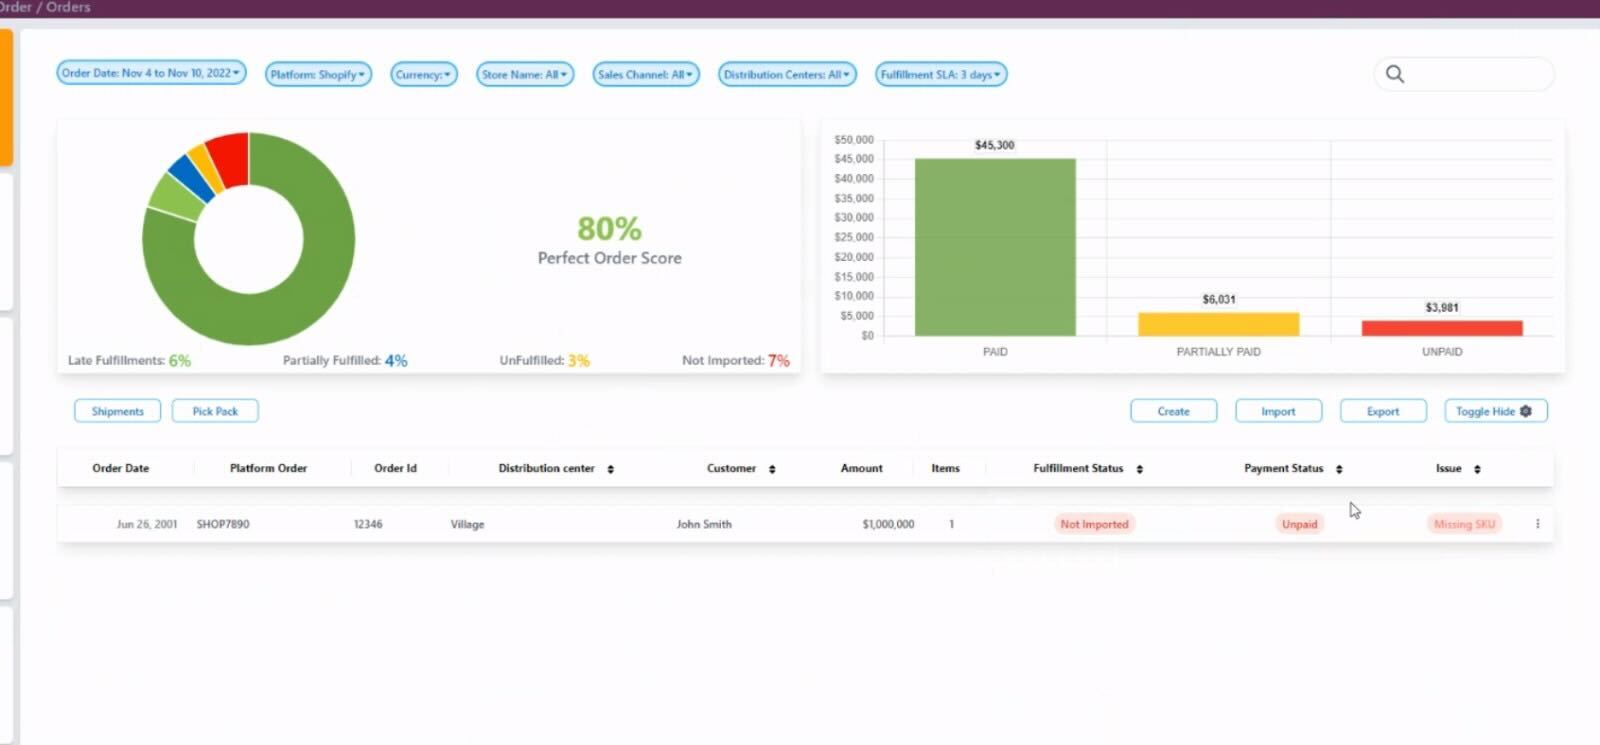Click the Toggle Hide gear button

point(1495,411)
